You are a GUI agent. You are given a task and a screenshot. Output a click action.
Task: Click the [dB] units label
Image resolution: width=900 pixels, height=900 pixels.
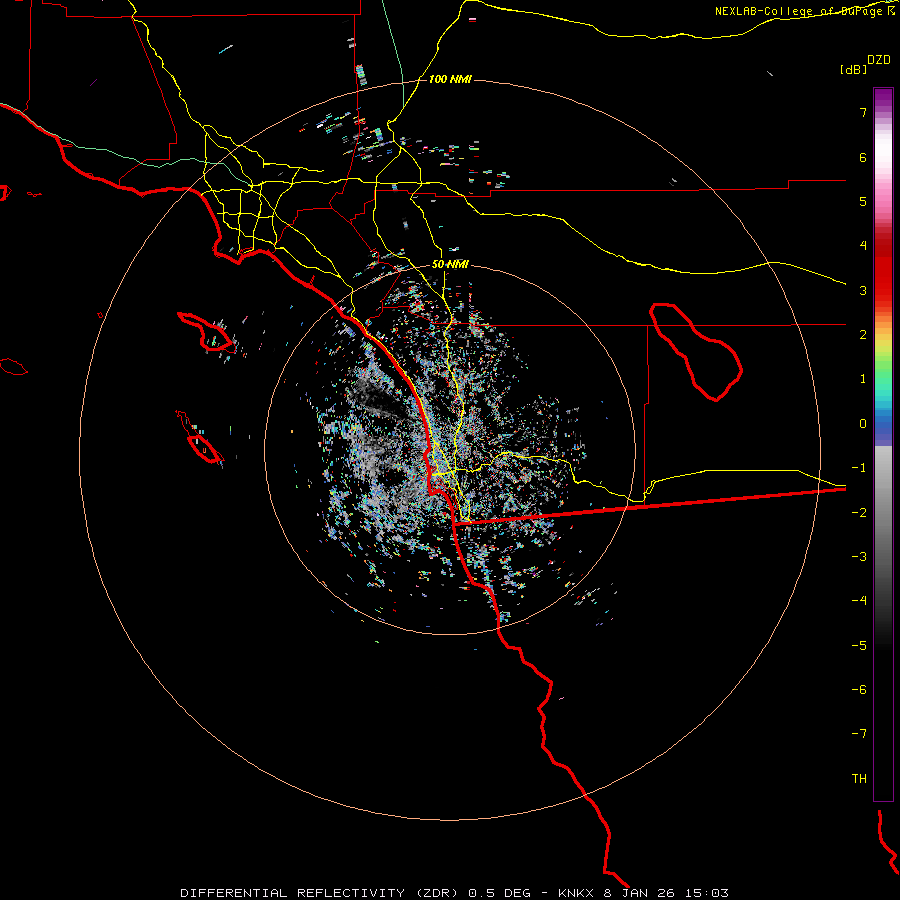853,69
